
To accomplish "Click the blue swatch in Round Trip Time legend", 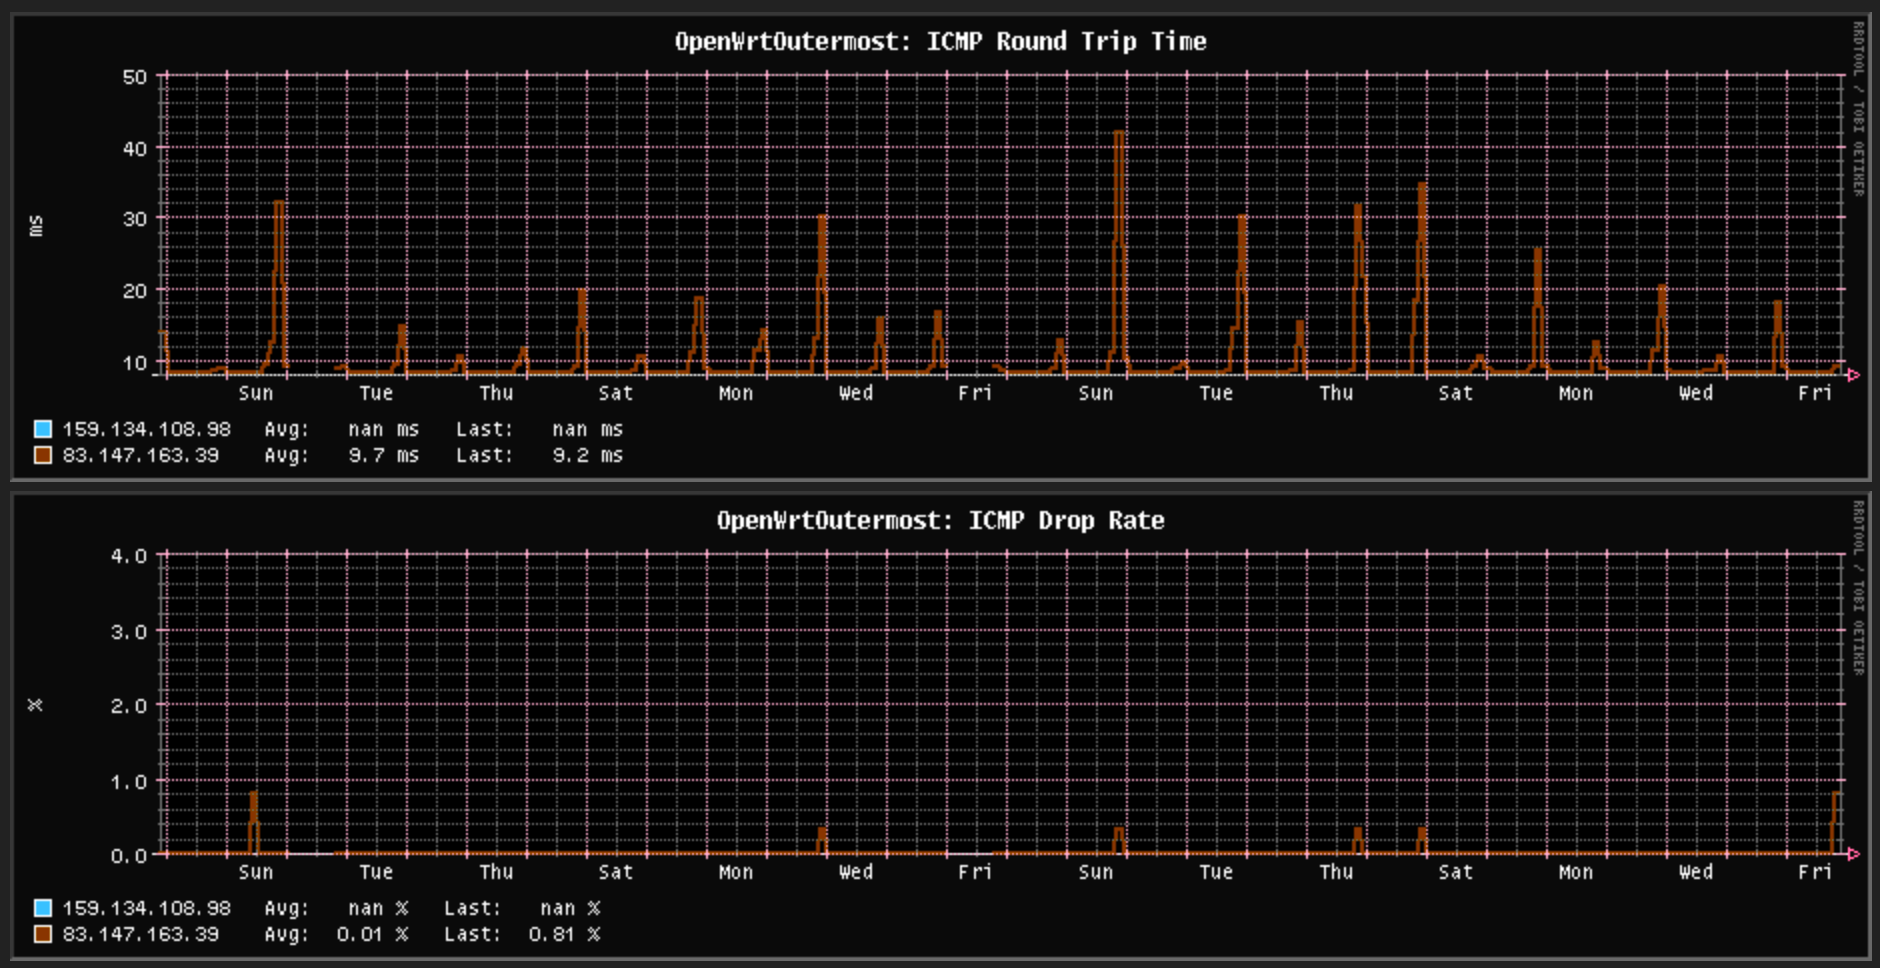I will coord(42,429).
